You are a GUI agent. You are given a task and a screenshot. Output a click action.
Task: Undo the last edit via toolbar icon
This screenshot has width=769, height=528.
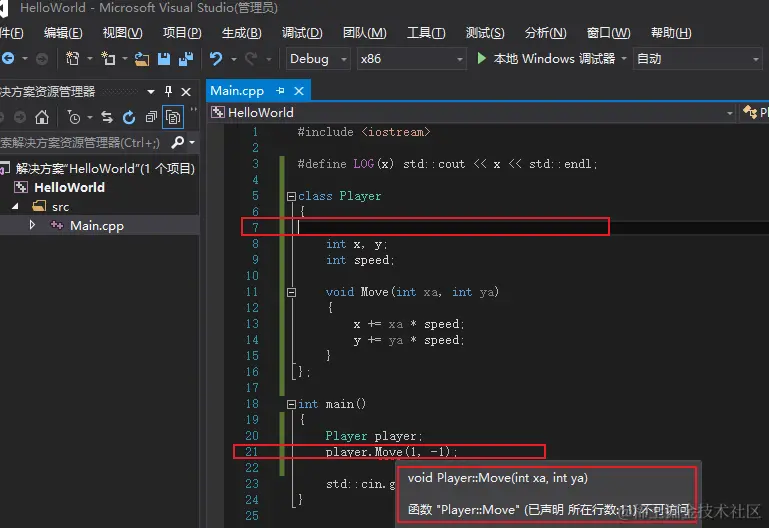(216, 59)
